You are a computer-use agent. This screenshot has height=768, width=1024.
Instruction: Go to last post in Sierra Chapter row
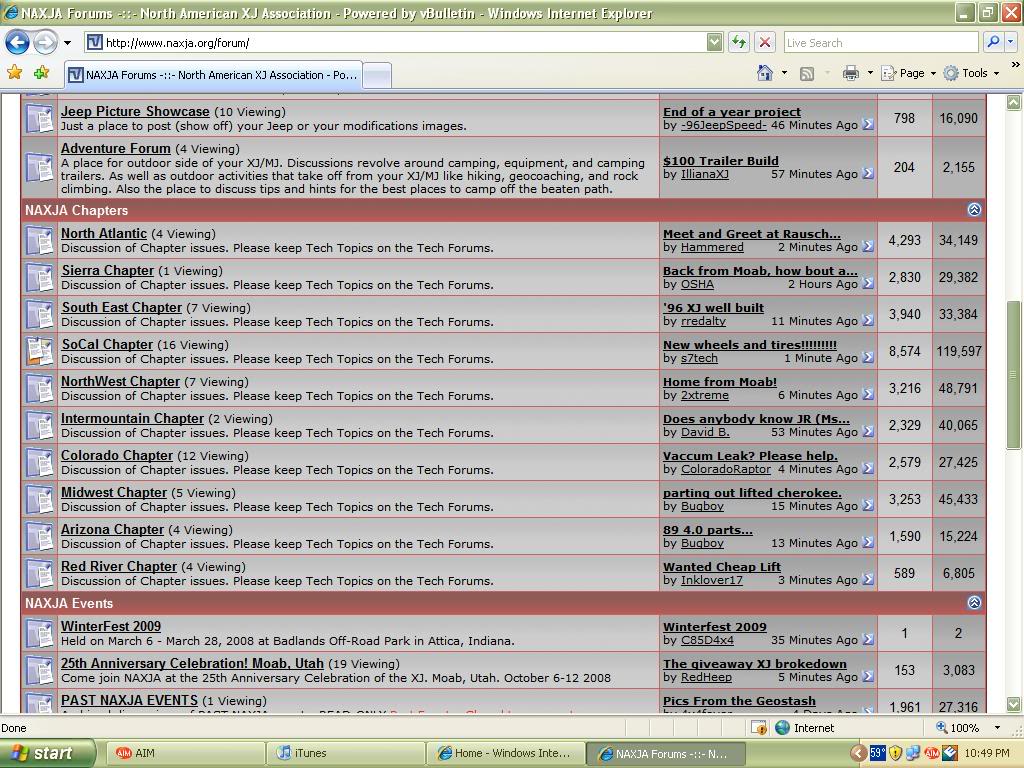click(x=867, y=283)
